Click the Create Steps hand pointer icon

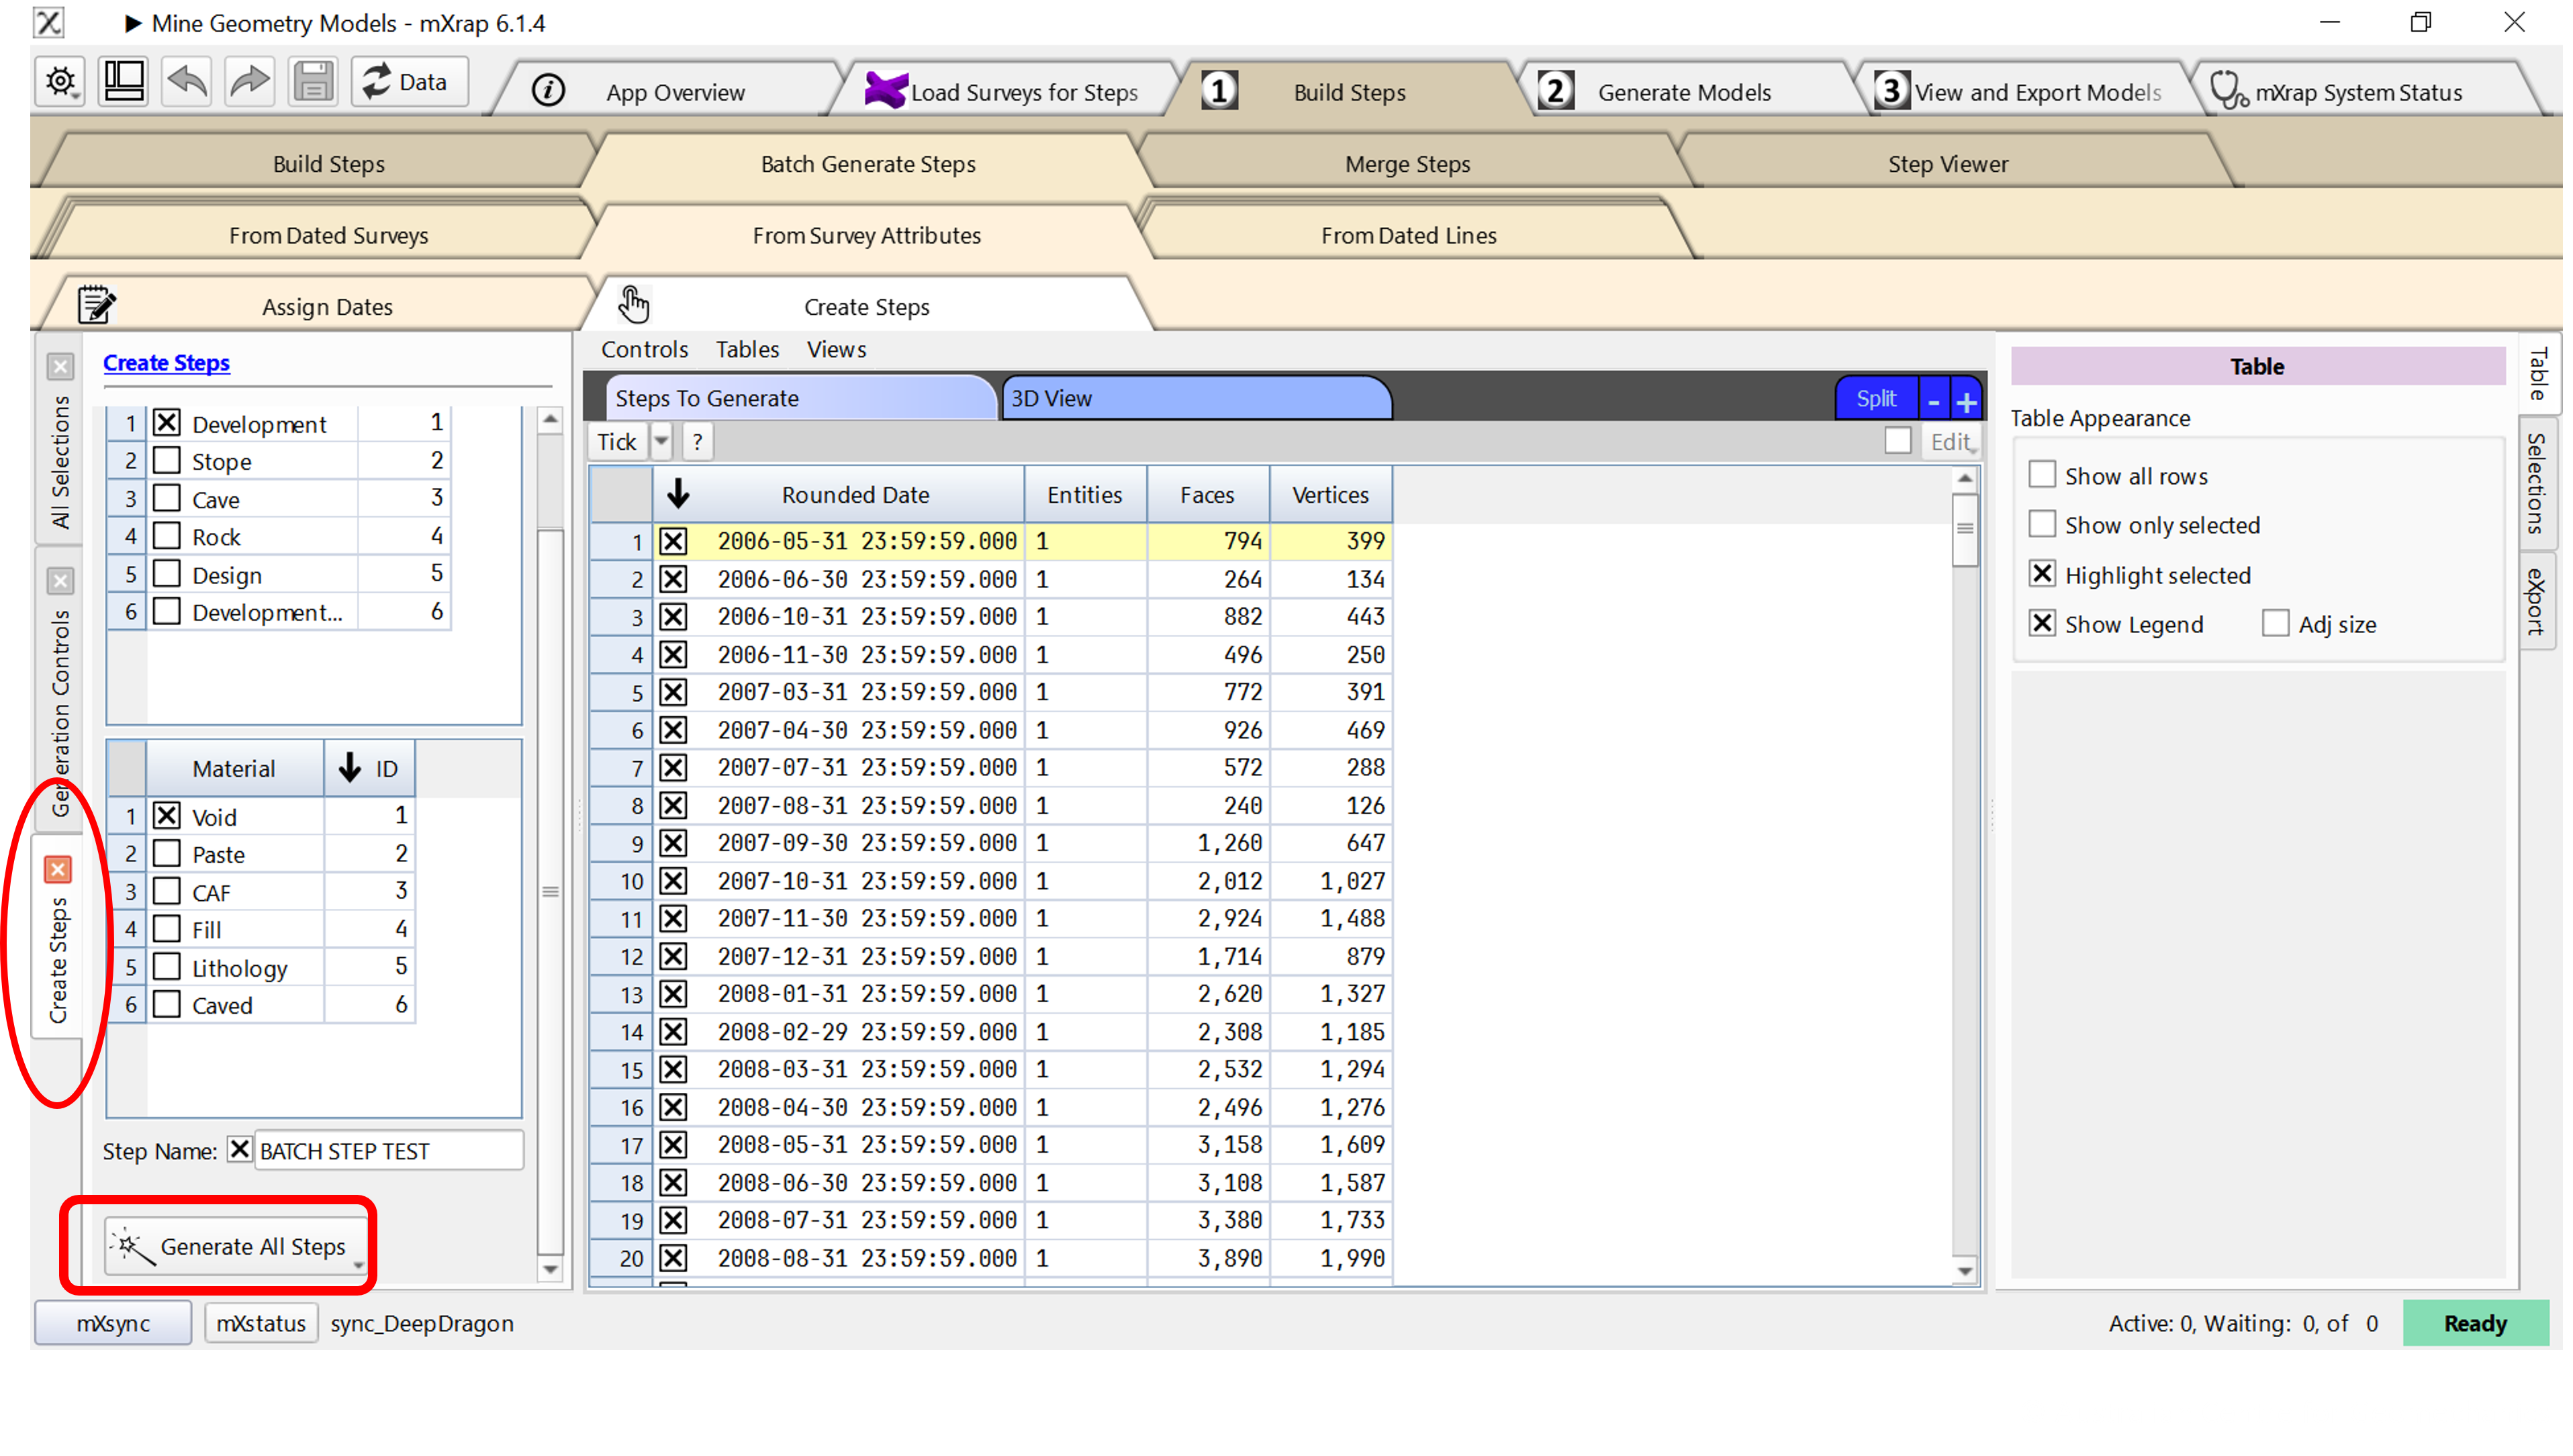coord(633,305)
